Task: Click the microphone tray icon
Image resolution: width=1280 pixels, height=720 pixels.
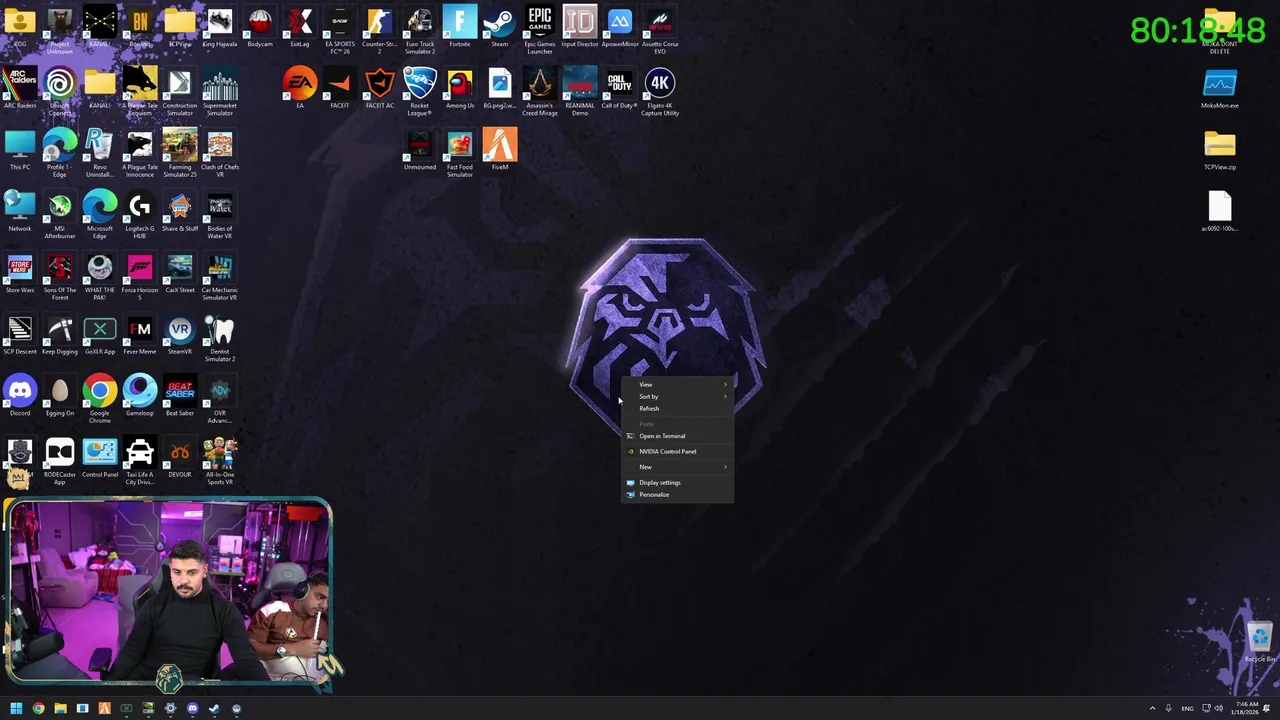Action: (1168, 708)
